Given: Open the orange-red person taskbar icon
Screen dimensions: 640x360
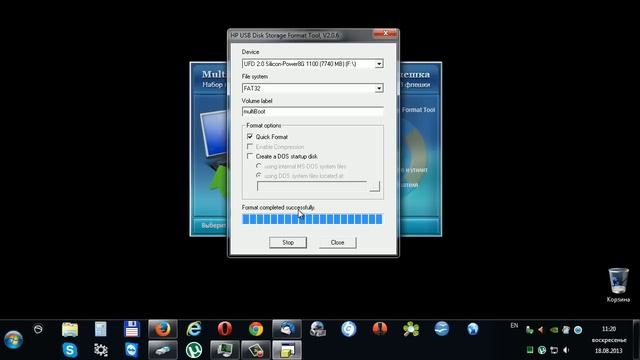Looking at the screenshot, I should tap(380, 329).
